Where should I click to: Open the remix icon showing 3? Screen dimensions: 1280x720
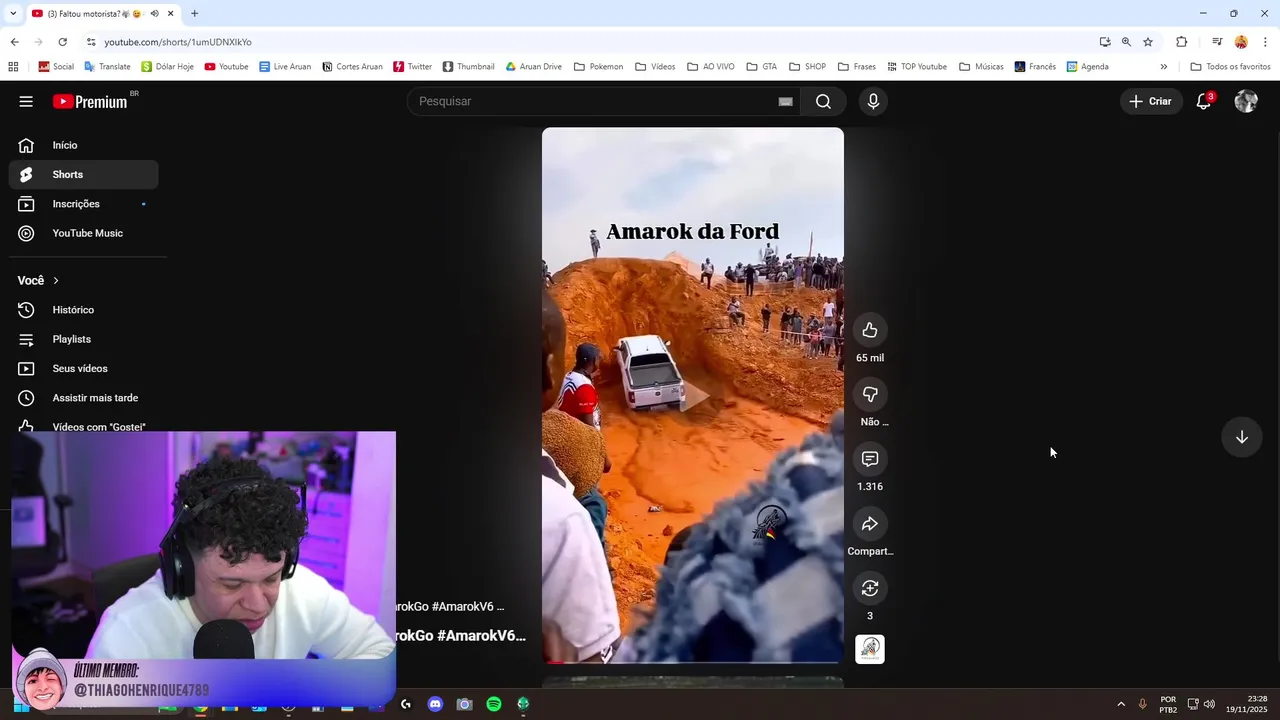870,588
